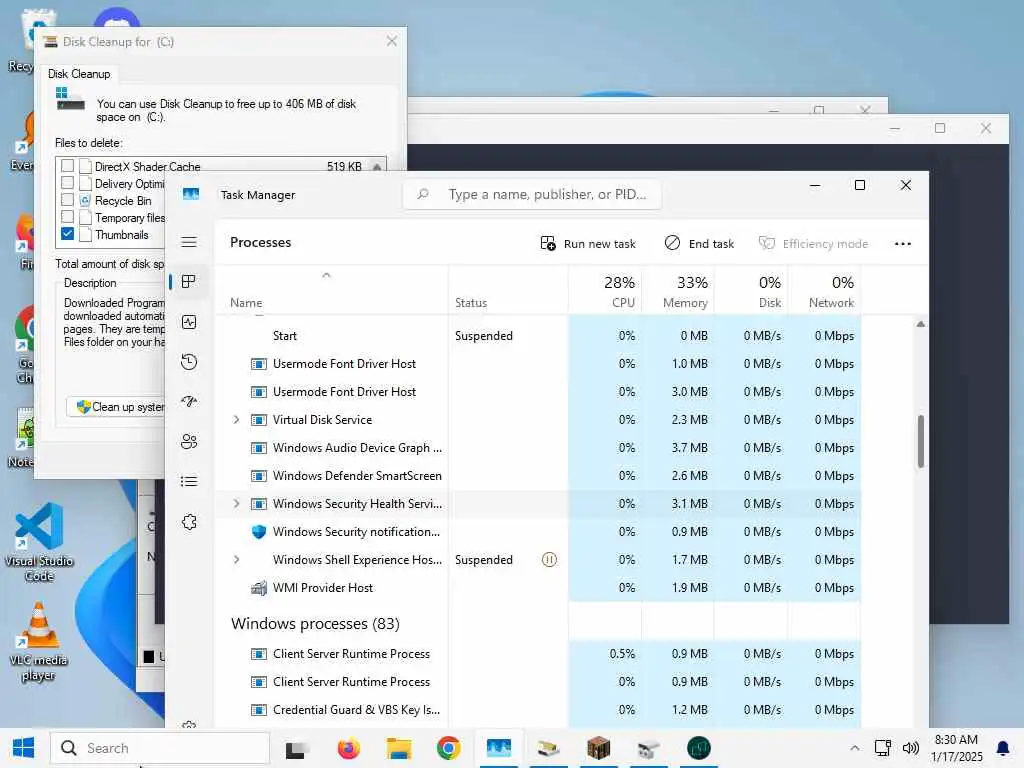Click the WMI Provider Host icon
Viewport: 1024px width, 768px height.
pyautogui.click(x=259, y=588)
